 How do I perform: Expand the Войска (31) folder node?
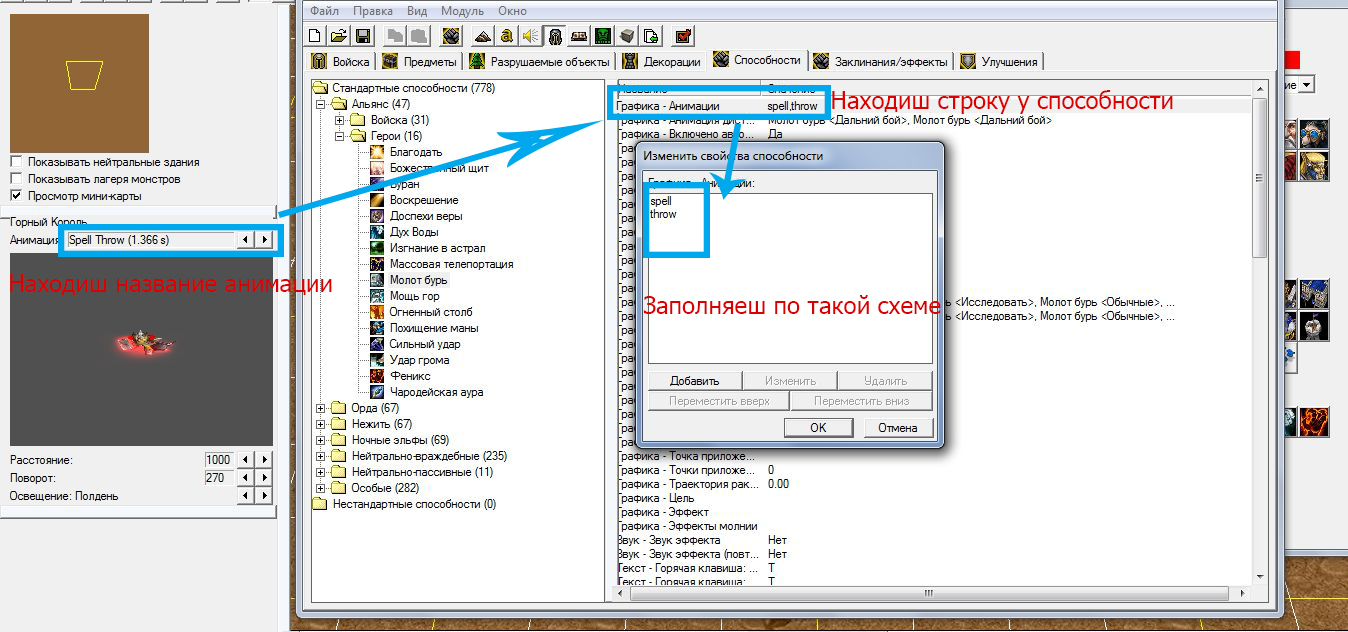tap(340, 120)
